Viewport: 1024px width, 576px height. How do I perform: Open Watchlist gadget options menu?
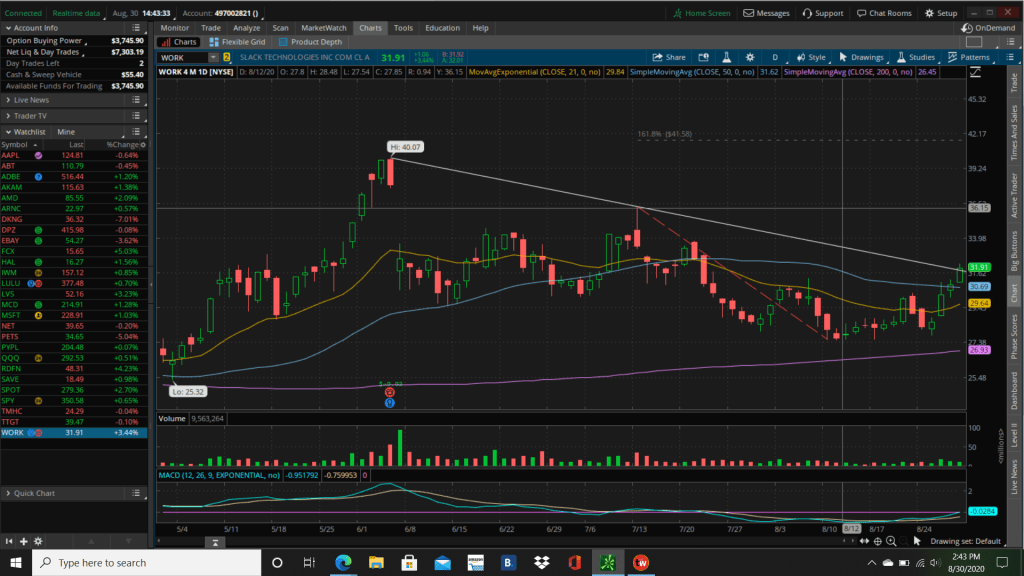(136, 132)
